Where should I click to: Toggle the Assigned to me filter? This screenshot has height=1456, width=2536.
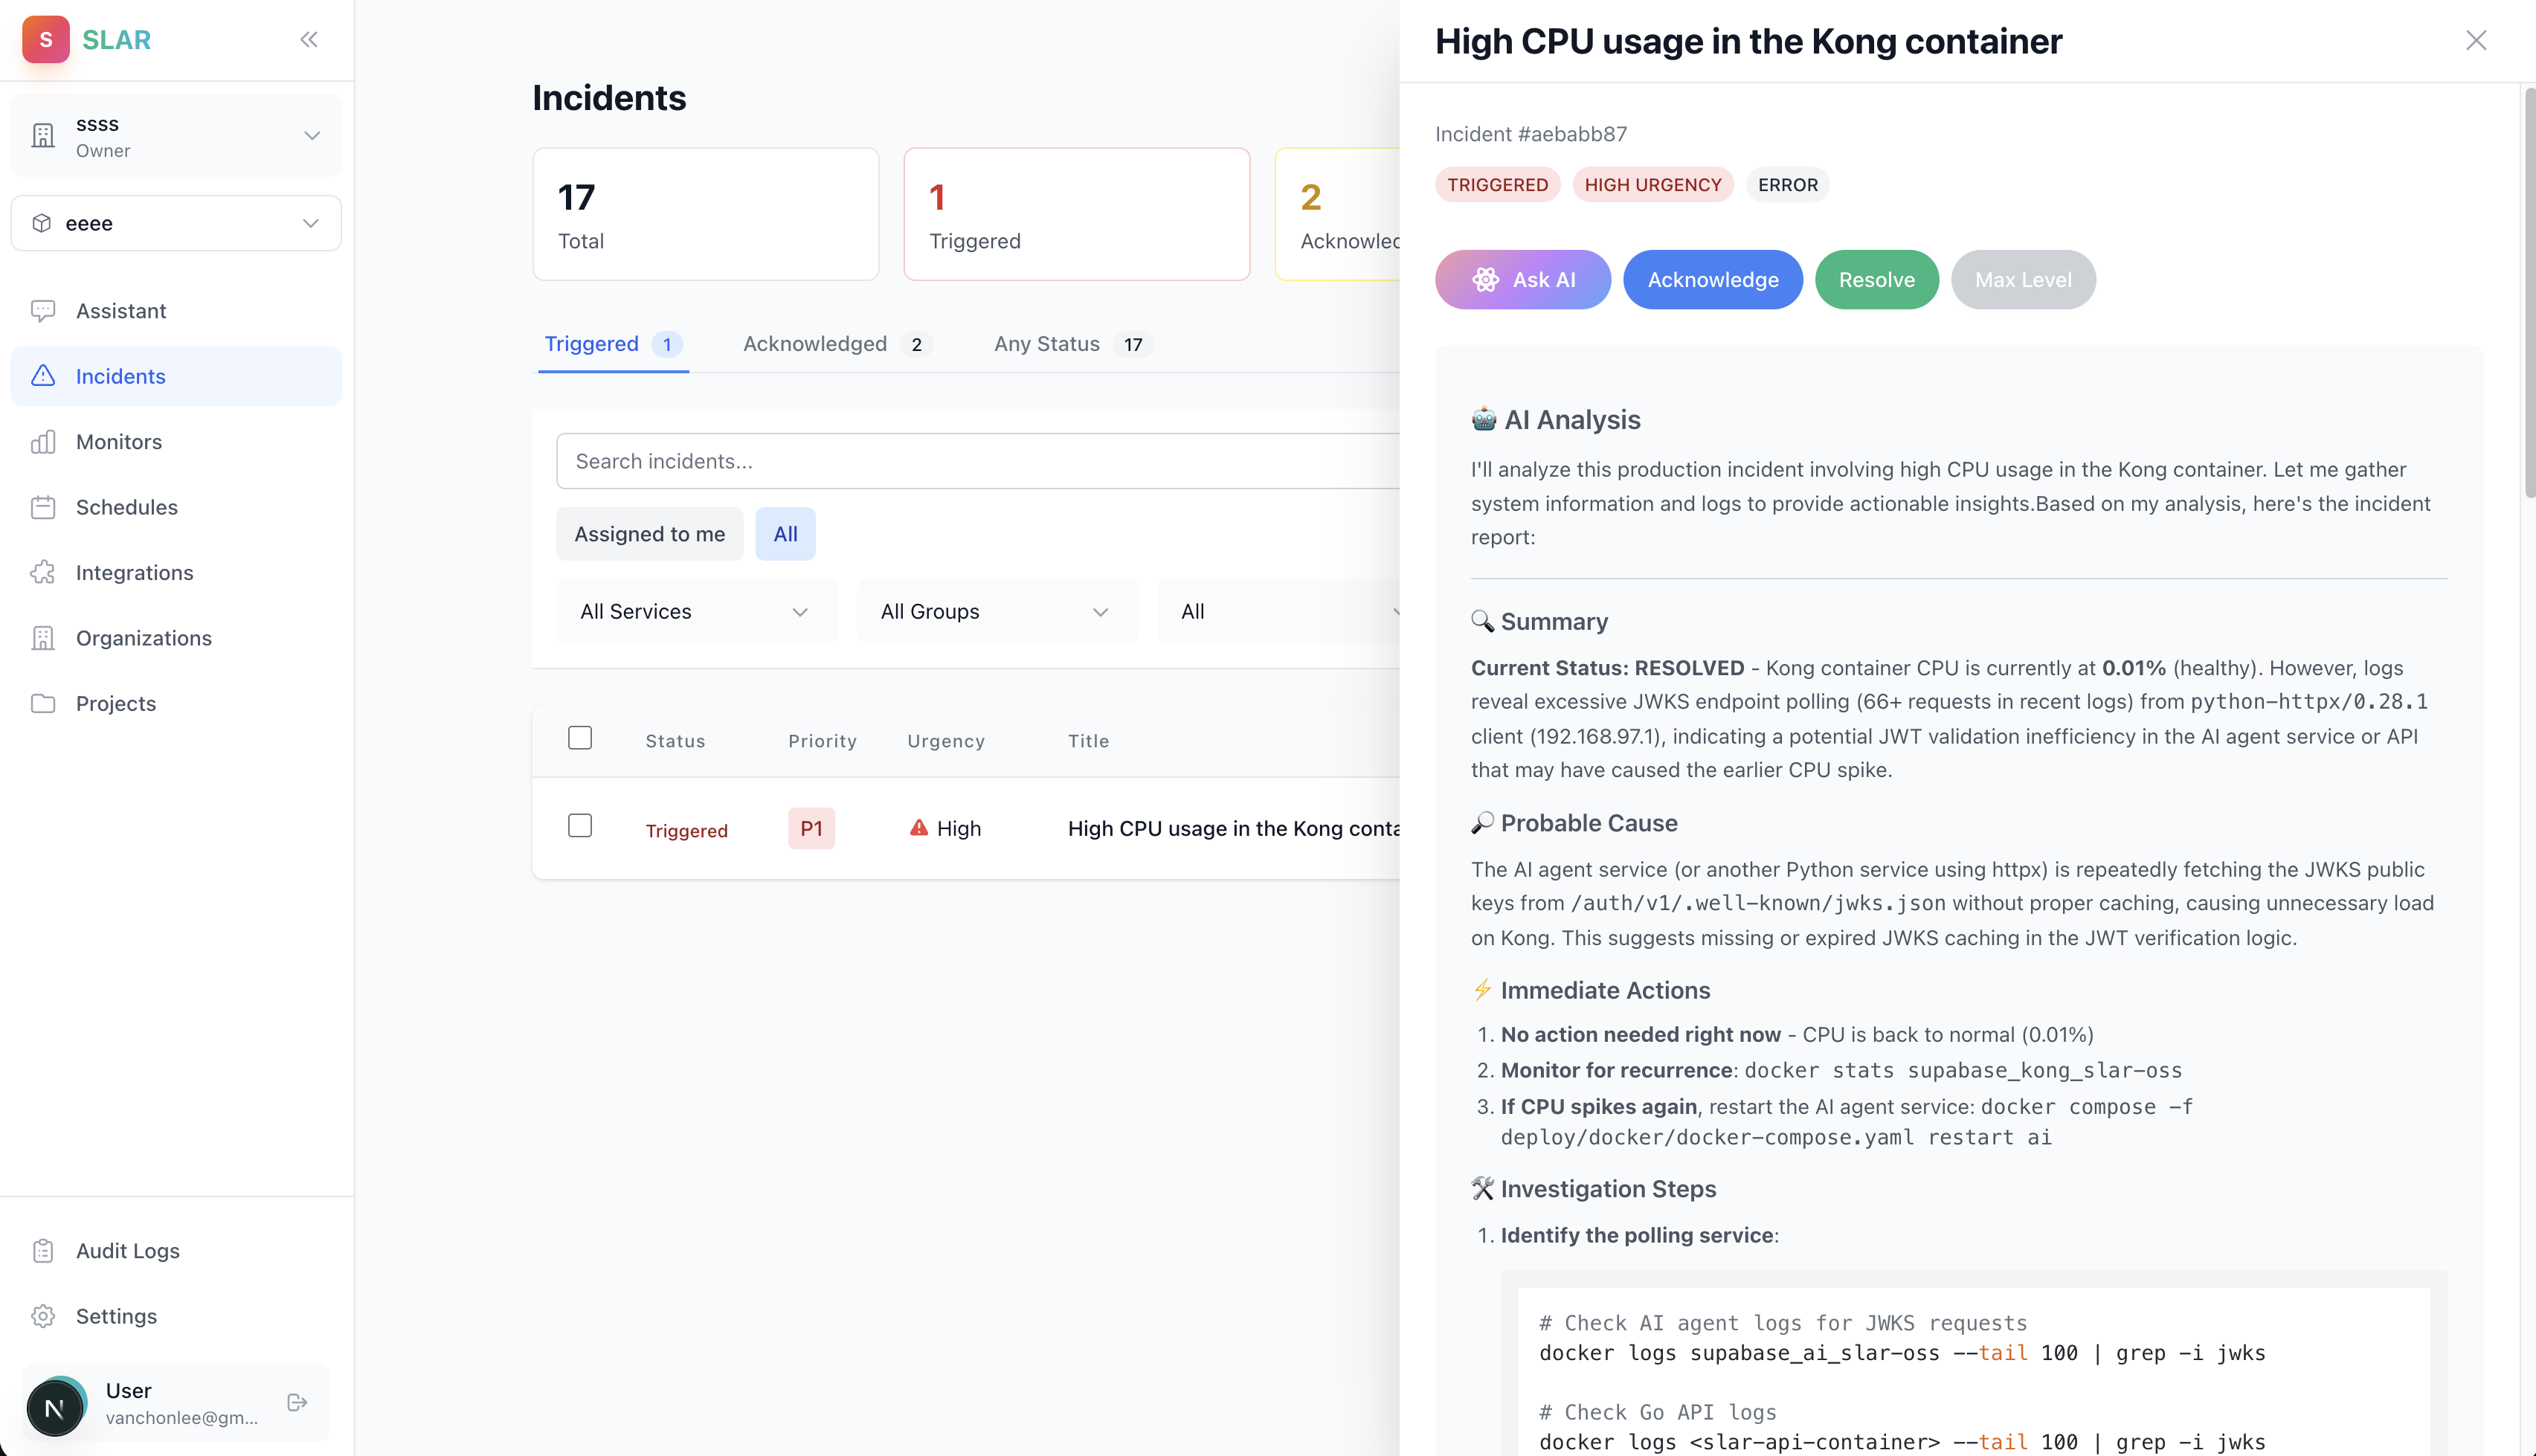pyautogui.click(x=649, y=534)
